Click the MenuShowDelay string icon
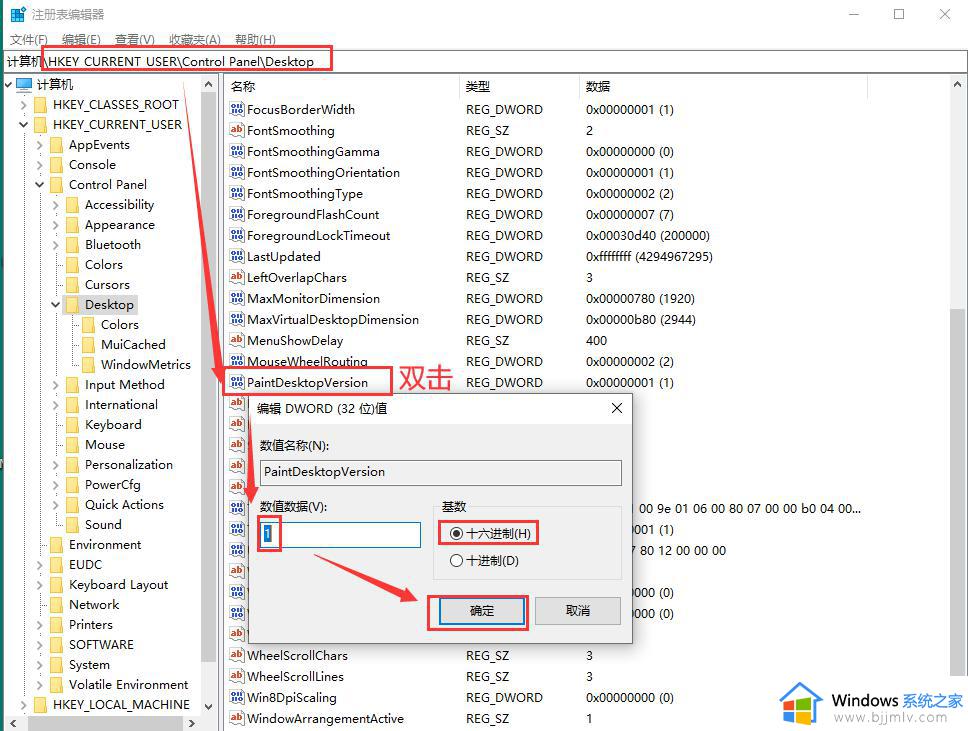This screenshot has height=731, width=968. pyautogui.click(x=236, y=340)
